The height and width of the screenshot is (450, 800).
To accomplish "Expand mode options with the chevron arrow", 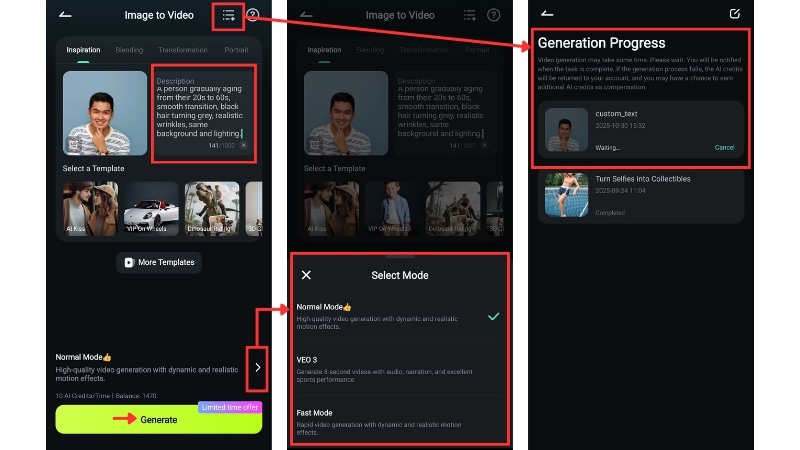I will 258,367.
